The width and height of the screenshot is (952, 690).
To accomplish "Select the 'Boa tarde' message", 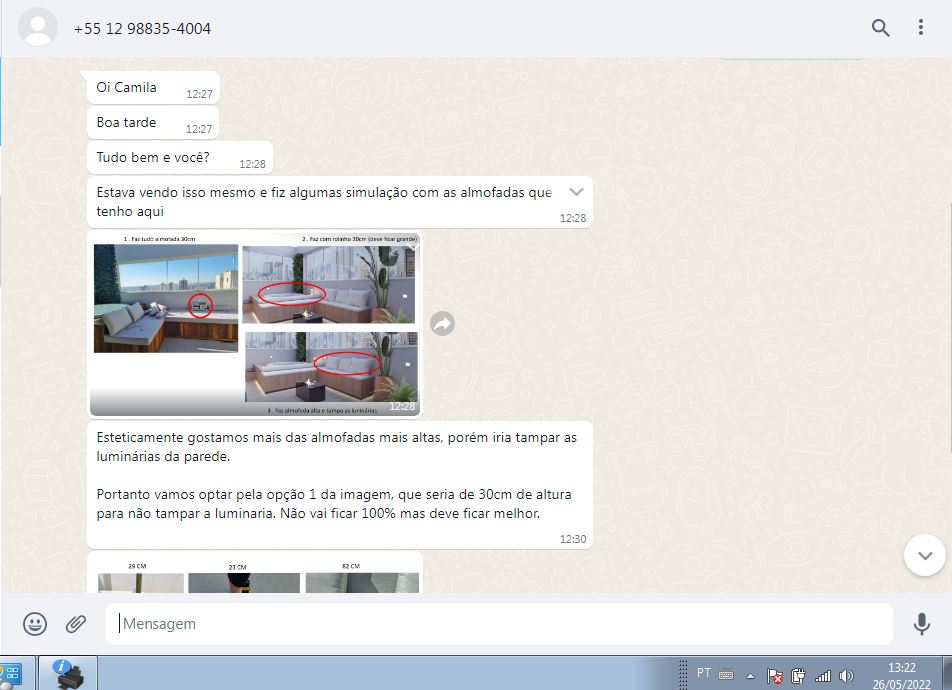I will (x=153, y=123).
